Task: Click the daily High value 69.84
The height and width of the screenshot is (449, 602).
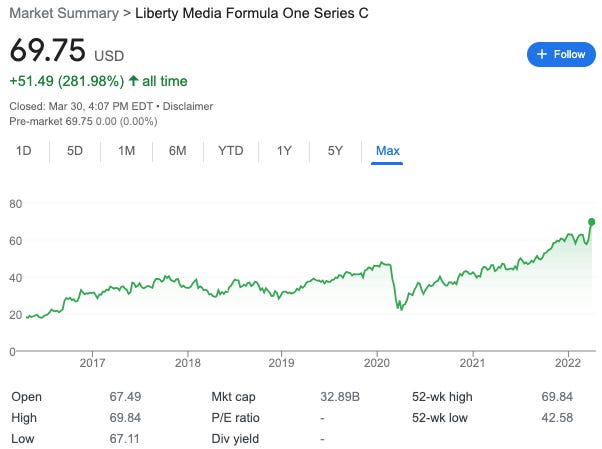Action: (x=125, y=418)
